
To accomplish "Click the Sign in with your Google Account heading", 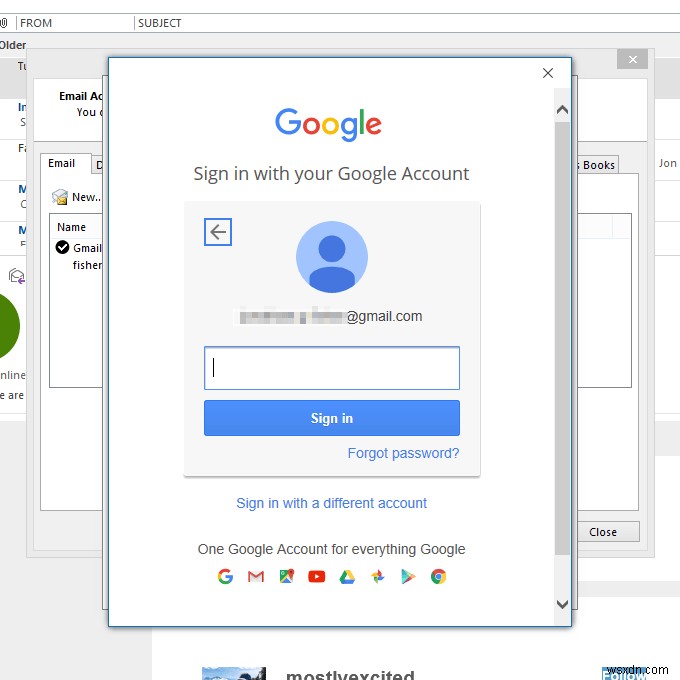I will click(331, 174).
